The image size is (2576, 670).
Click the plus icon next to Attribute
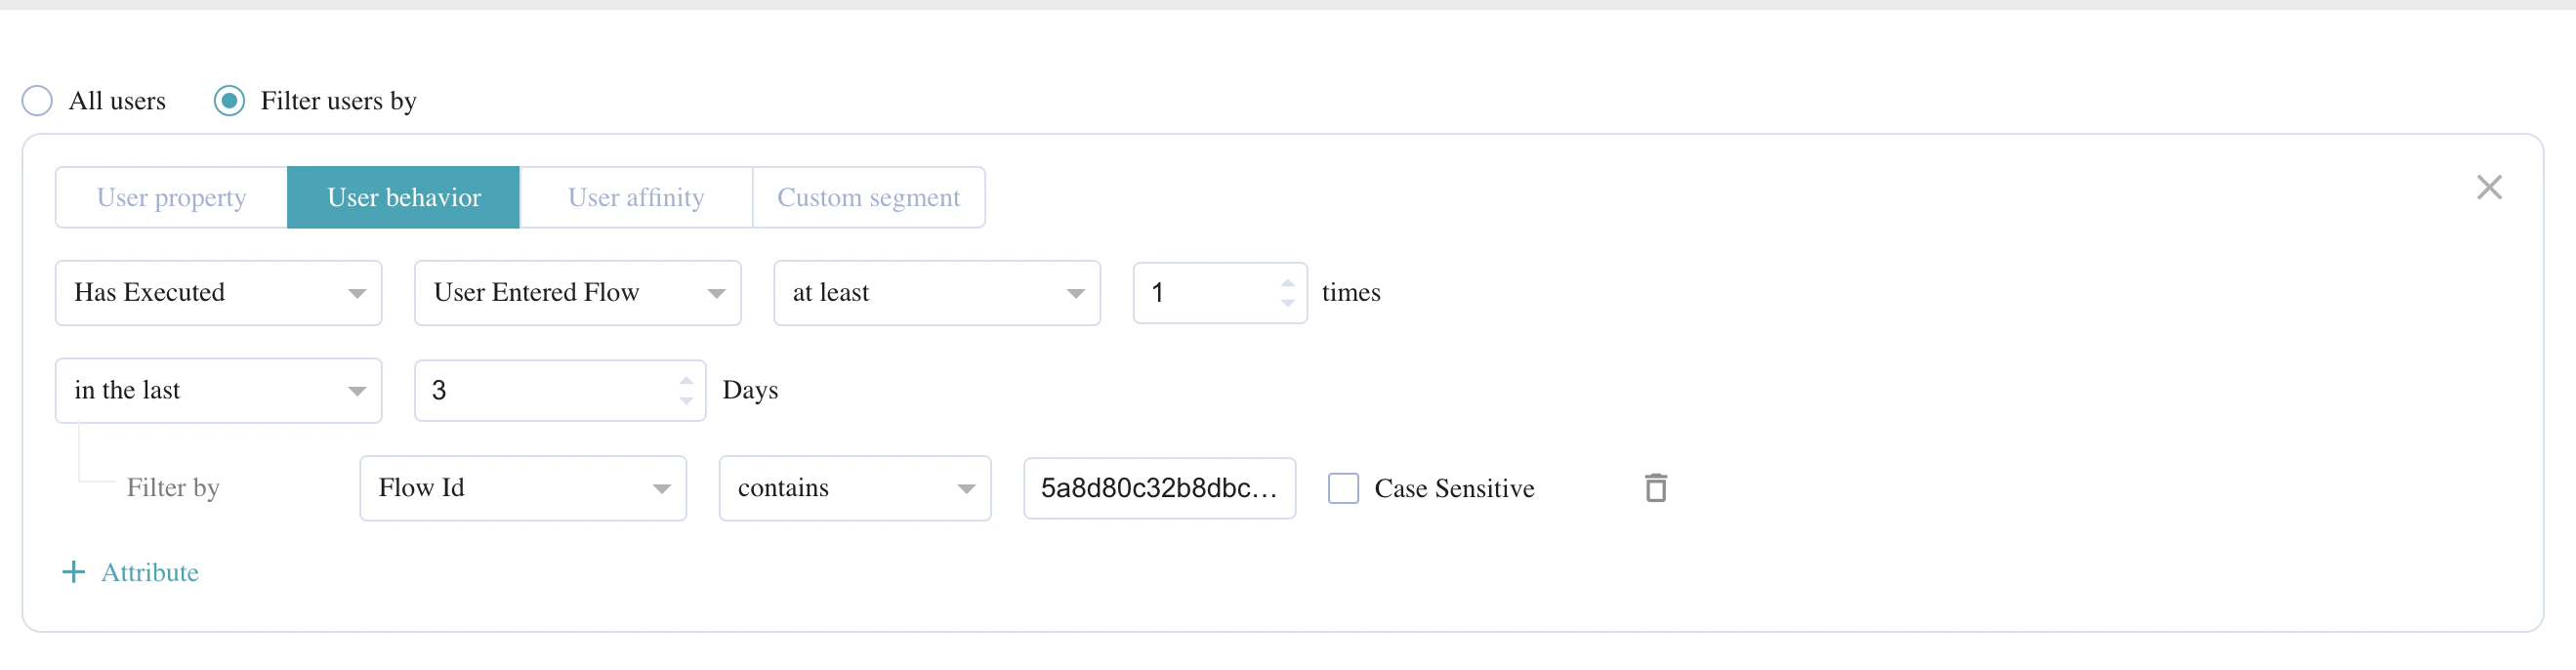point(73,572)
